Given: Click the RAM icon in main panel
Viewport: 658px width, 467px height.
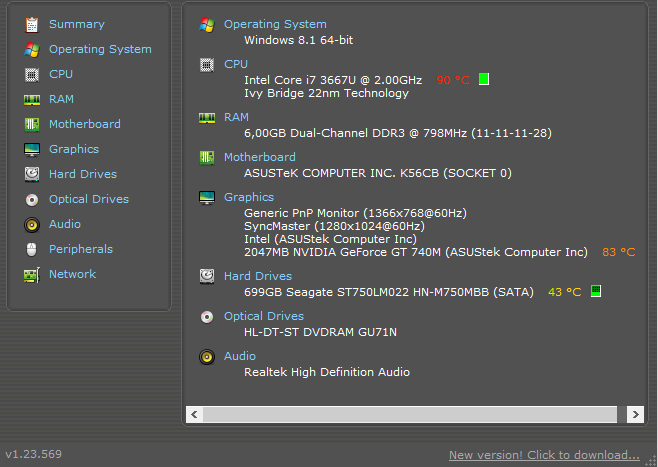Looking at the screenshot, I should coord(207,118).
